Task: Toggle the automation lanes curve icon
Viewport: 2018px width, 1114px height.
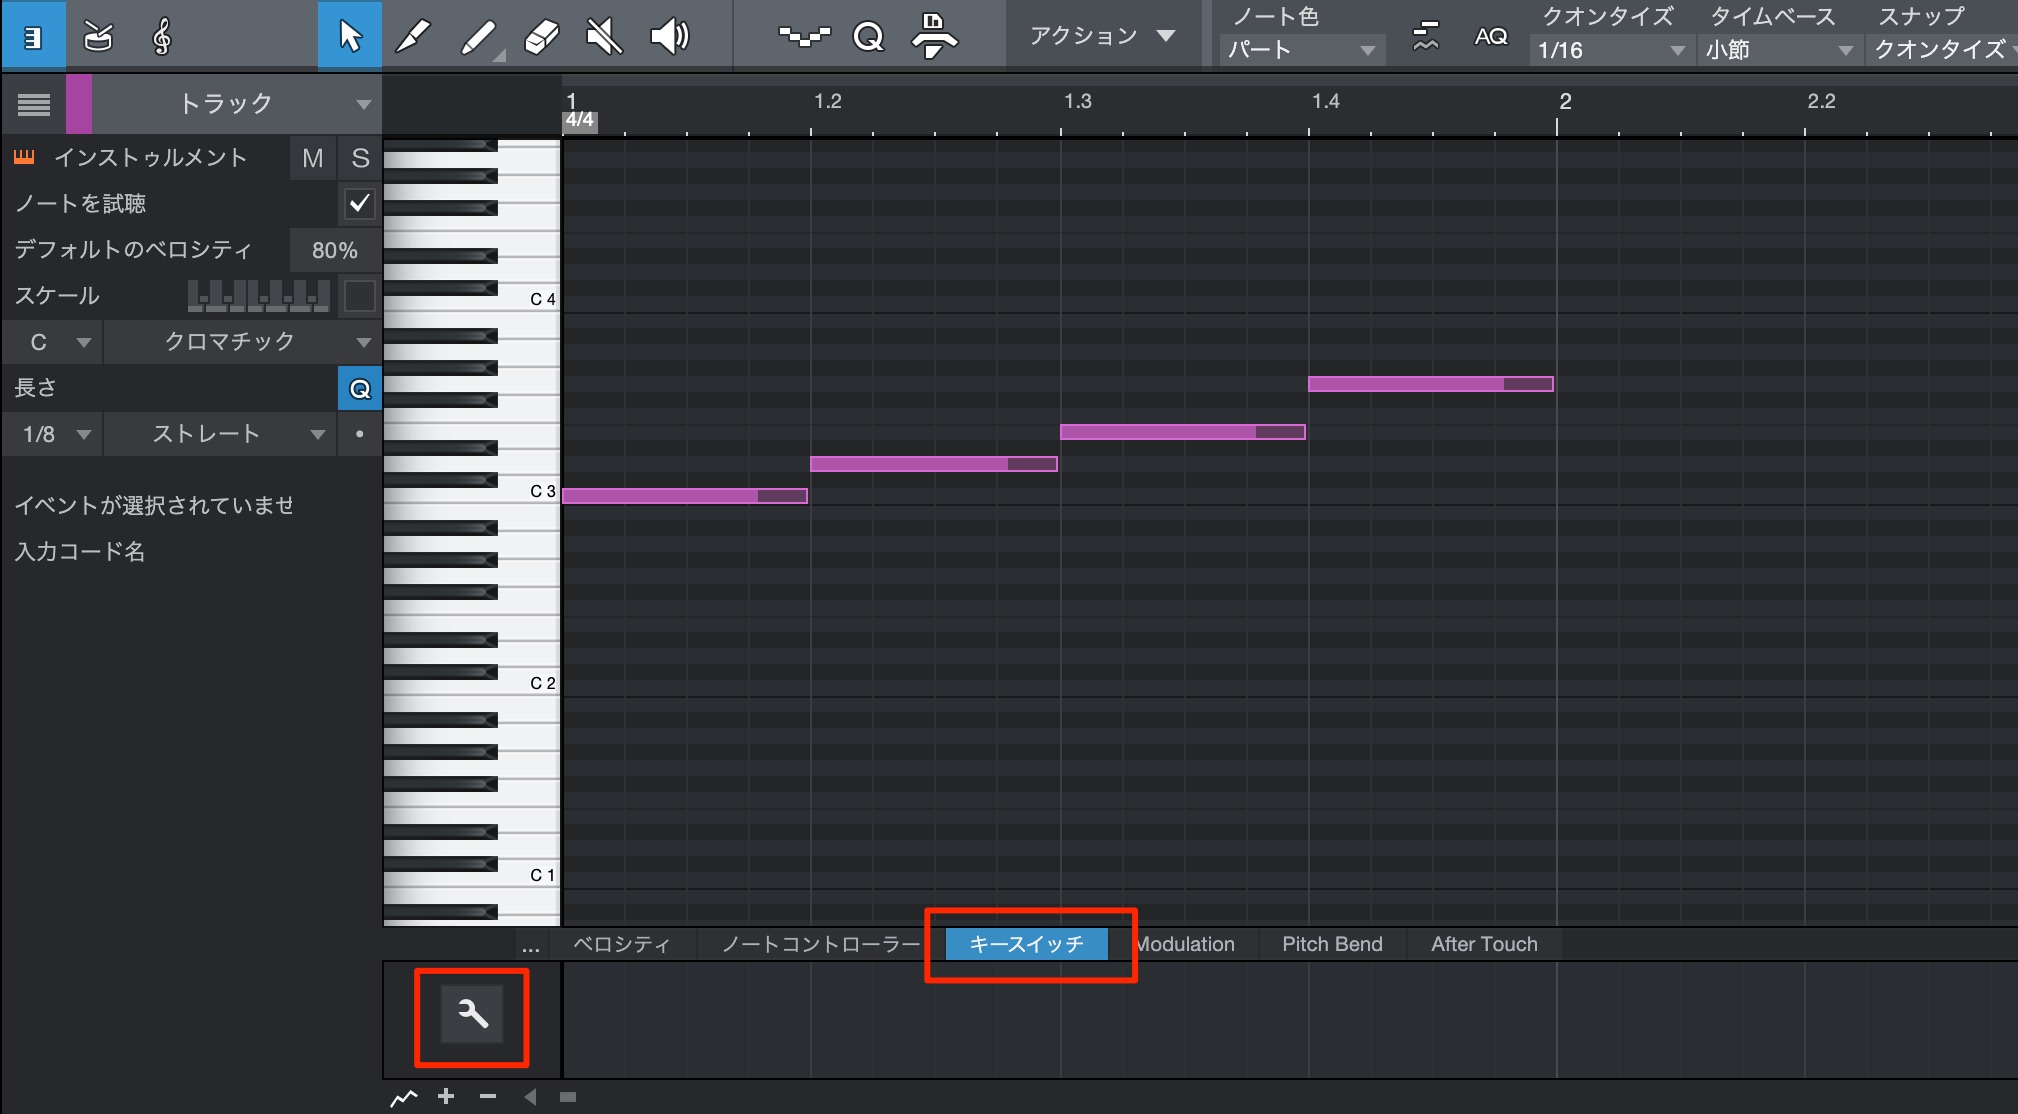Action: click(x=403, y=1098)
